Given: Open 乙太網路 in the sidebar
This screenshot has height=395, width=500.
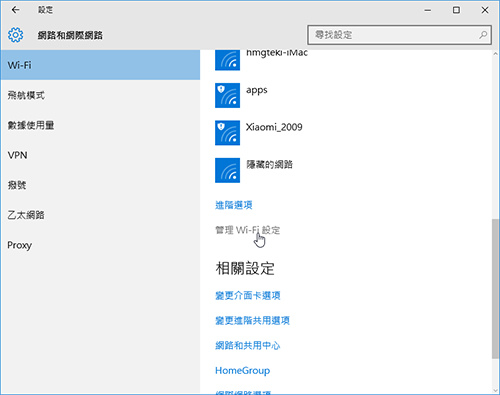Looking at the screenshot, I should (100, 215).
